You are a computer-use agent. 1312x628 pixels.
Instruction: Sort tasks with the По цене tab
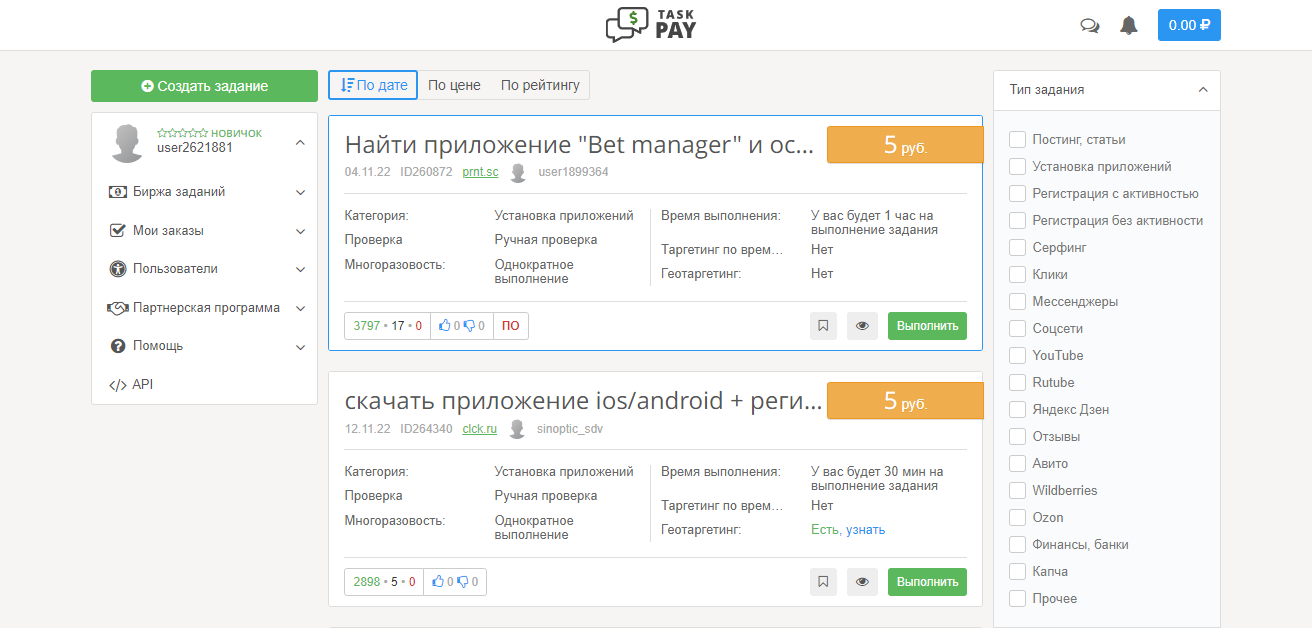[x=454, y=85]
